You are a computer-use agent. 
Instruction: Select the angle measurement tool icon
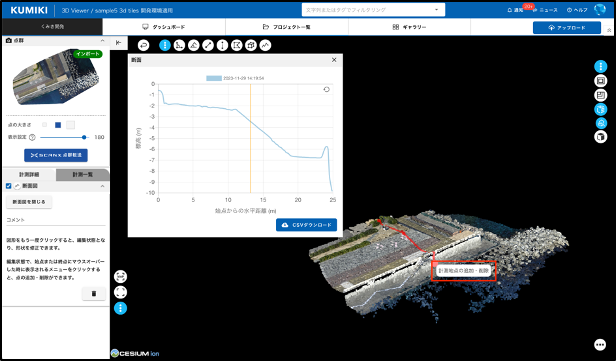coord(194,46)
